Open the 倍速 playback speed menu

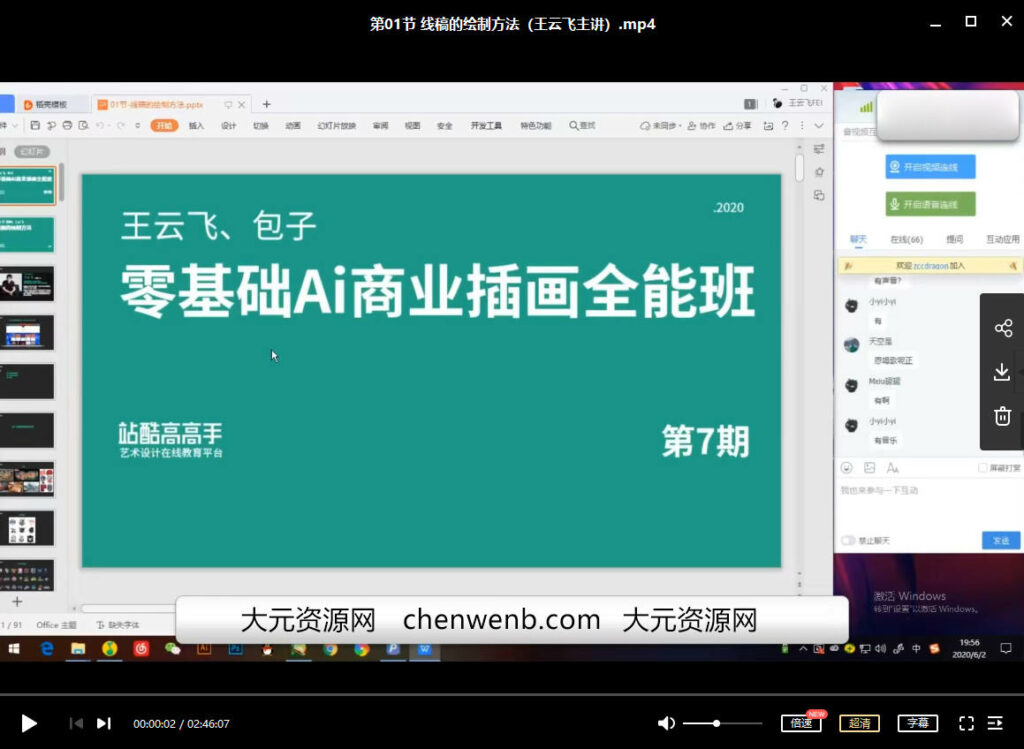[801, 723]
